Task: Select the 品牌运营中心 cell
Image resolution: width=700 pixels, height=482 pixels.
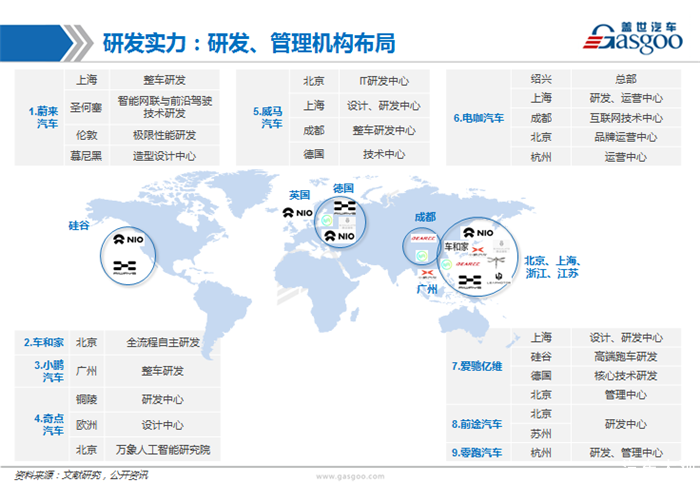Action: point(625,137)
